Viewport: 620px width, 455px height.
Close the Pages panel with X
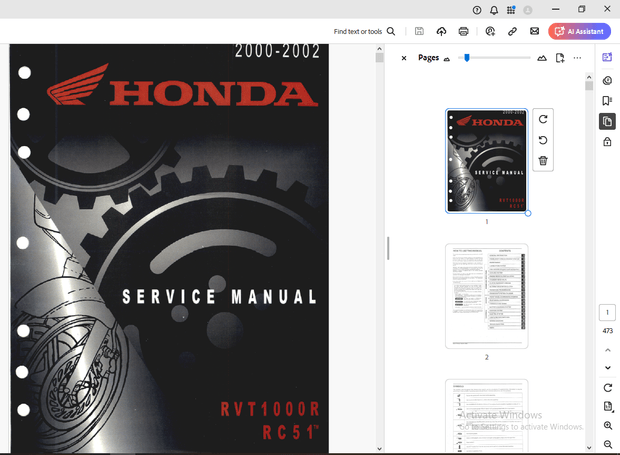(404, 58)
